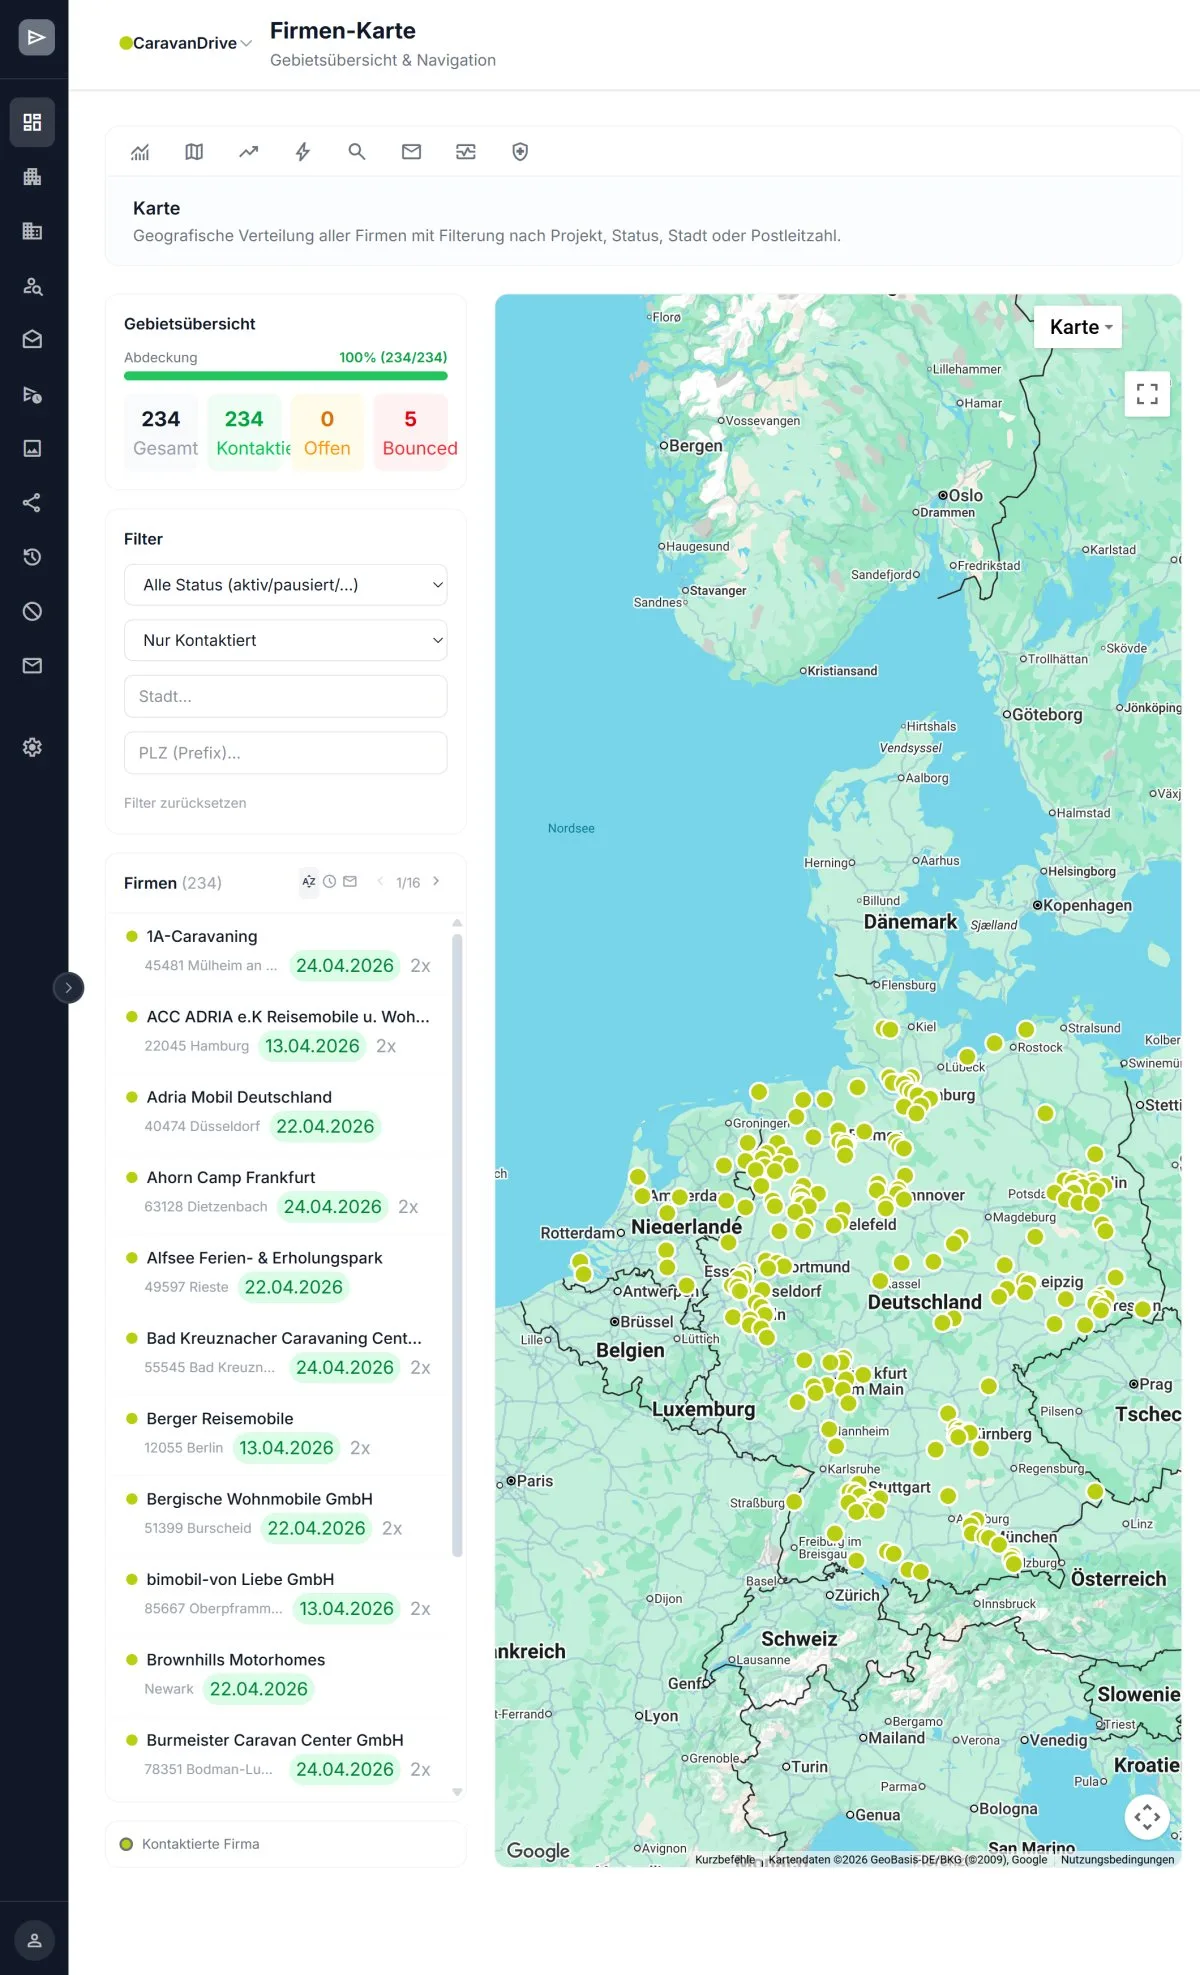
Task: Open the Burmeister Caravan Center GmbH entry
Action: [x=279, y=1755]
